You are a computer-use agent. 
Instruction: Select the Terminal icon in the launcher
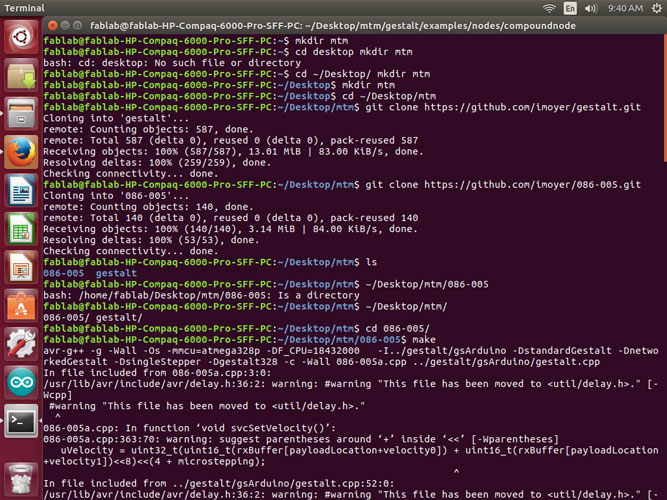21,421
